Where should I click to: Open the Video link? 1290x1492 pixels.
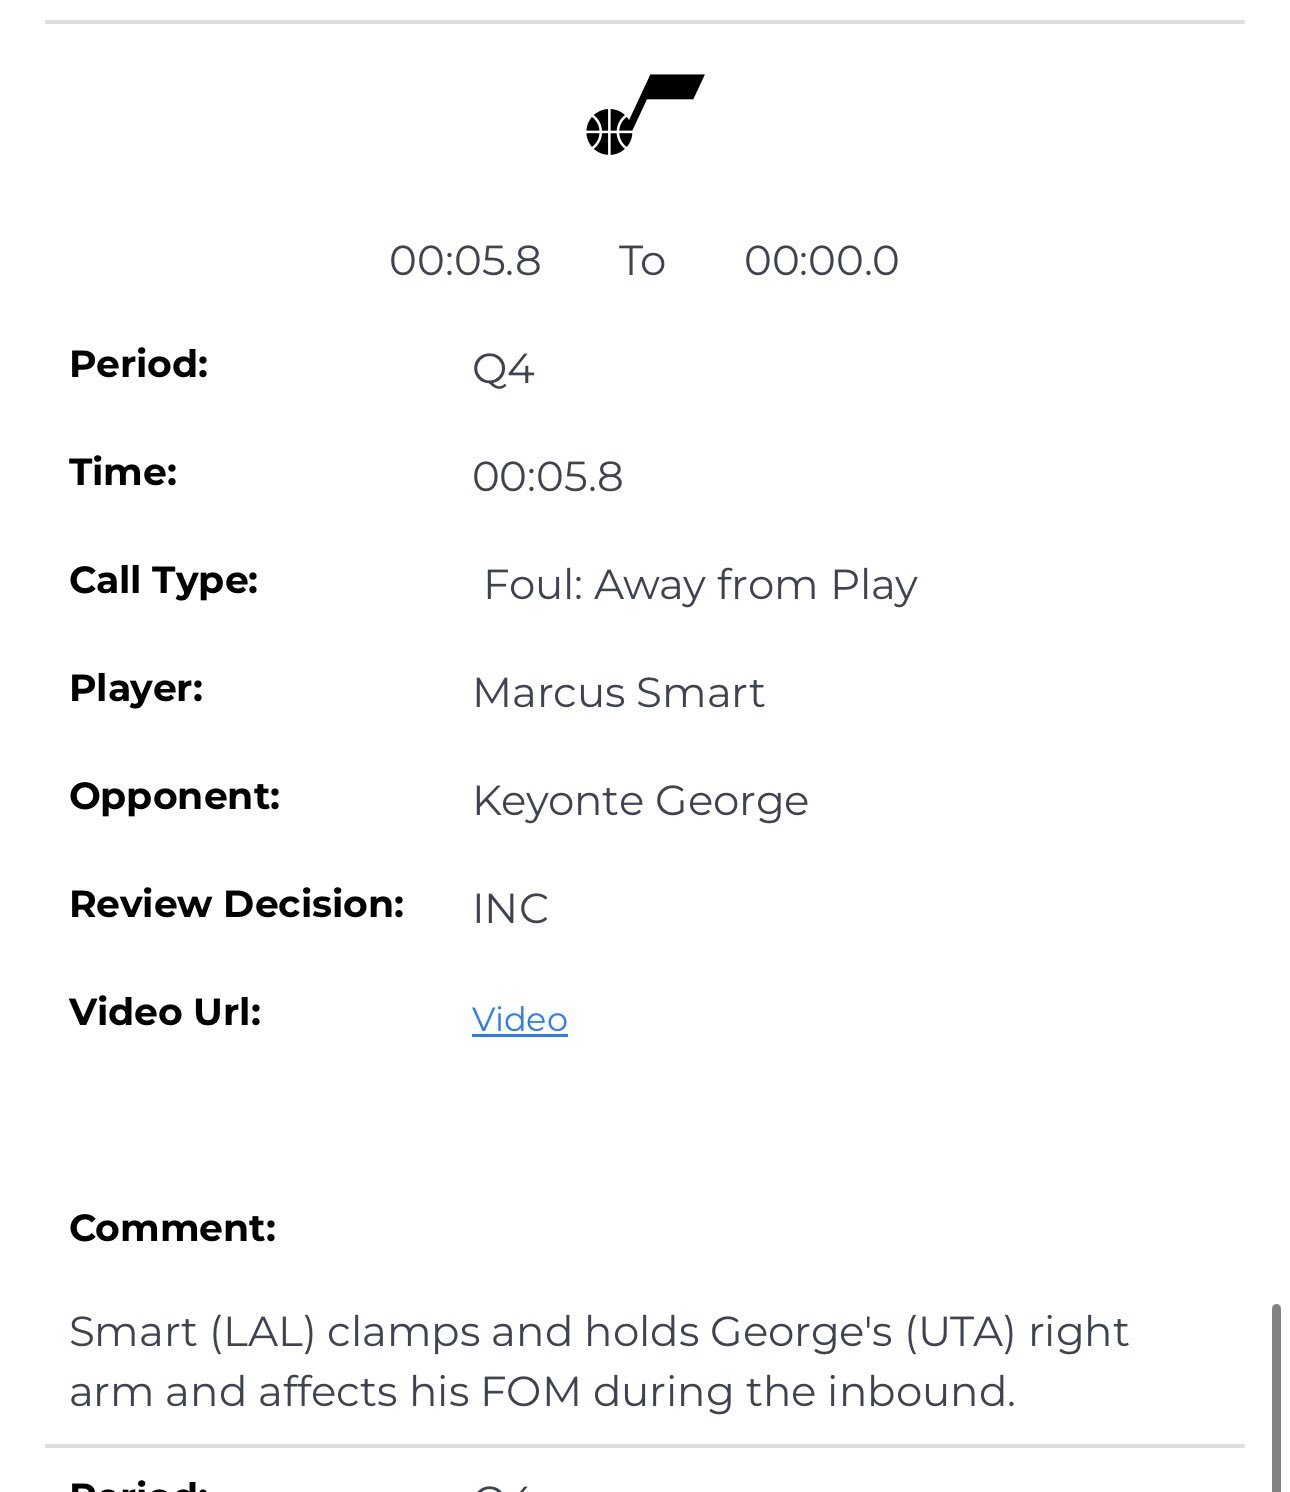(520, 1019)
